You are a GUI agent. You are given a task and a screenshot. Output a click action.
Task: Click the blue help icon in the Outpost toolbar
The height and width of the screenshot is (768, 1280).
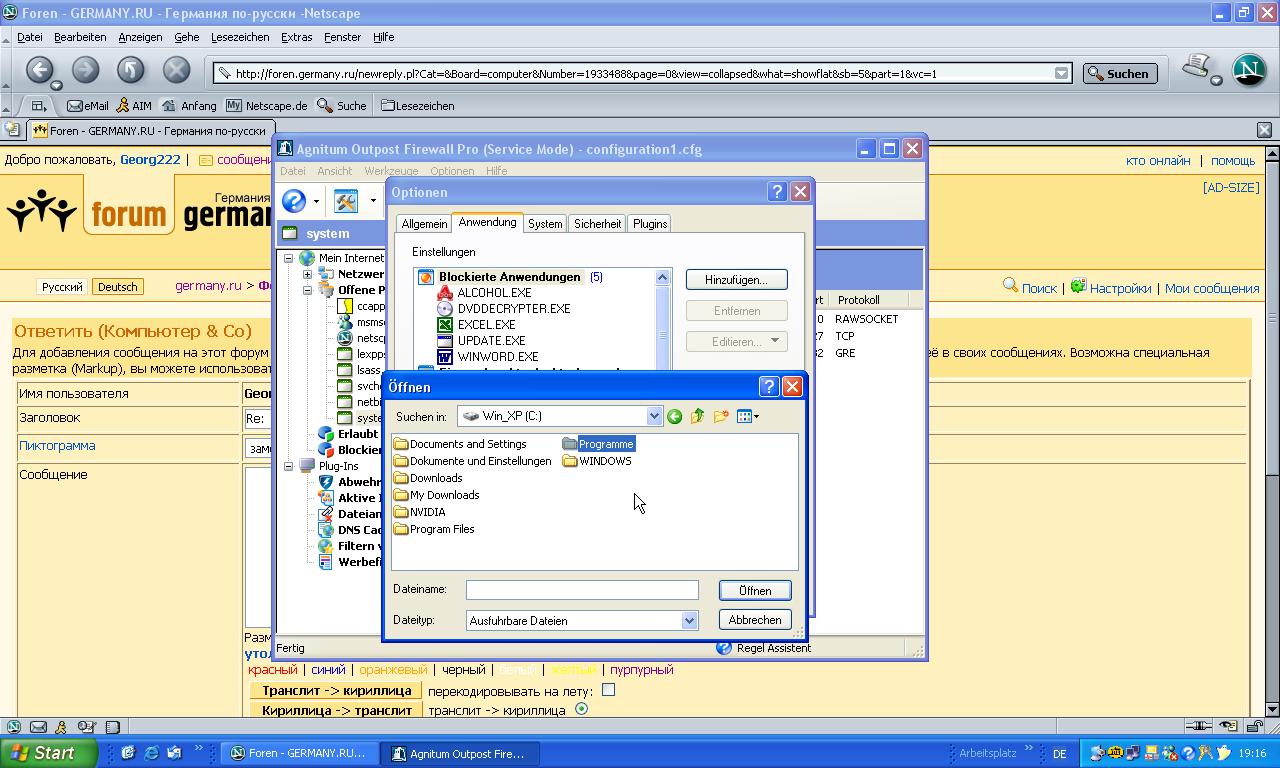[294, 201]
